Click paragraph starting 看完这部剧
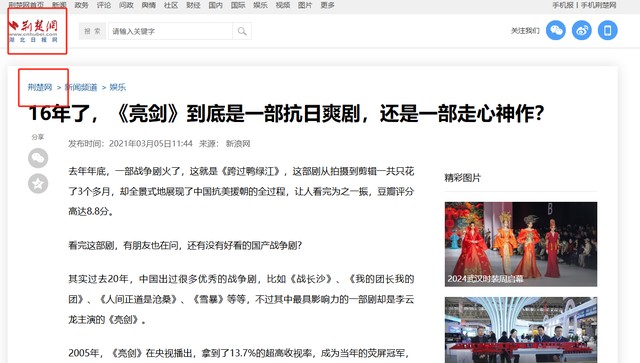 (185, 245)
